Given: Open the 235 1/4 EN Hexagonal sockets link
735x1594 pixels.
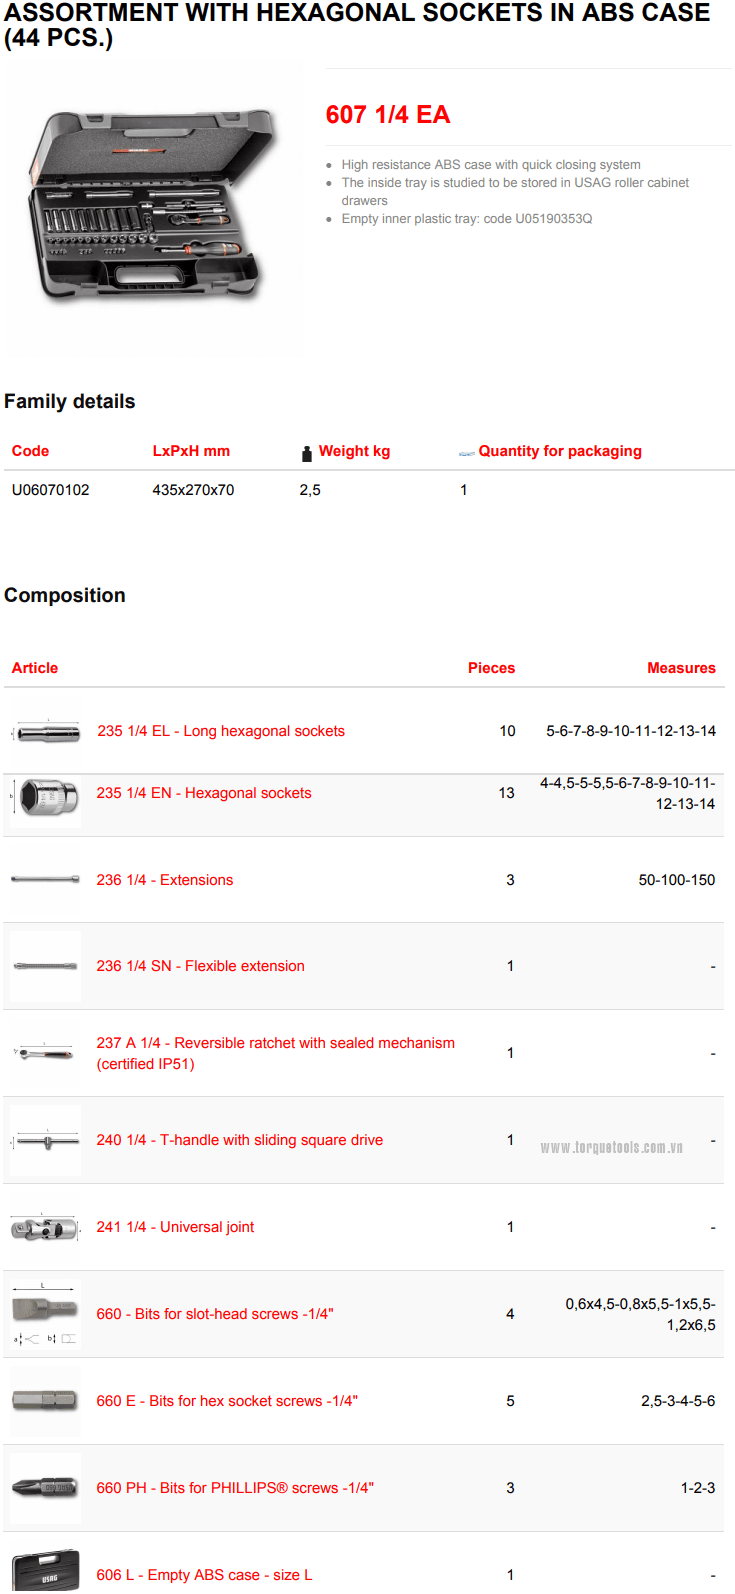Looking at the screenshot, I should click(x=204, y=793).
